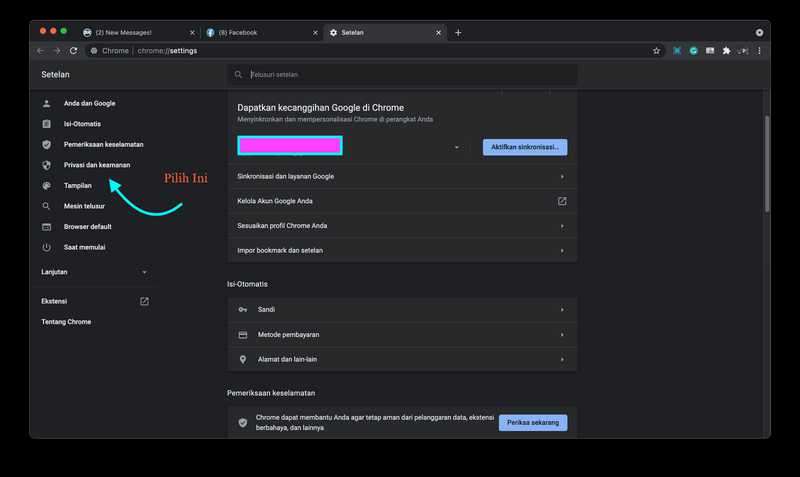The height and width of the screenshot is (477, 800).
Task: Click the Privasi dan keamanan shield icon
Action: tap(46, 165)
